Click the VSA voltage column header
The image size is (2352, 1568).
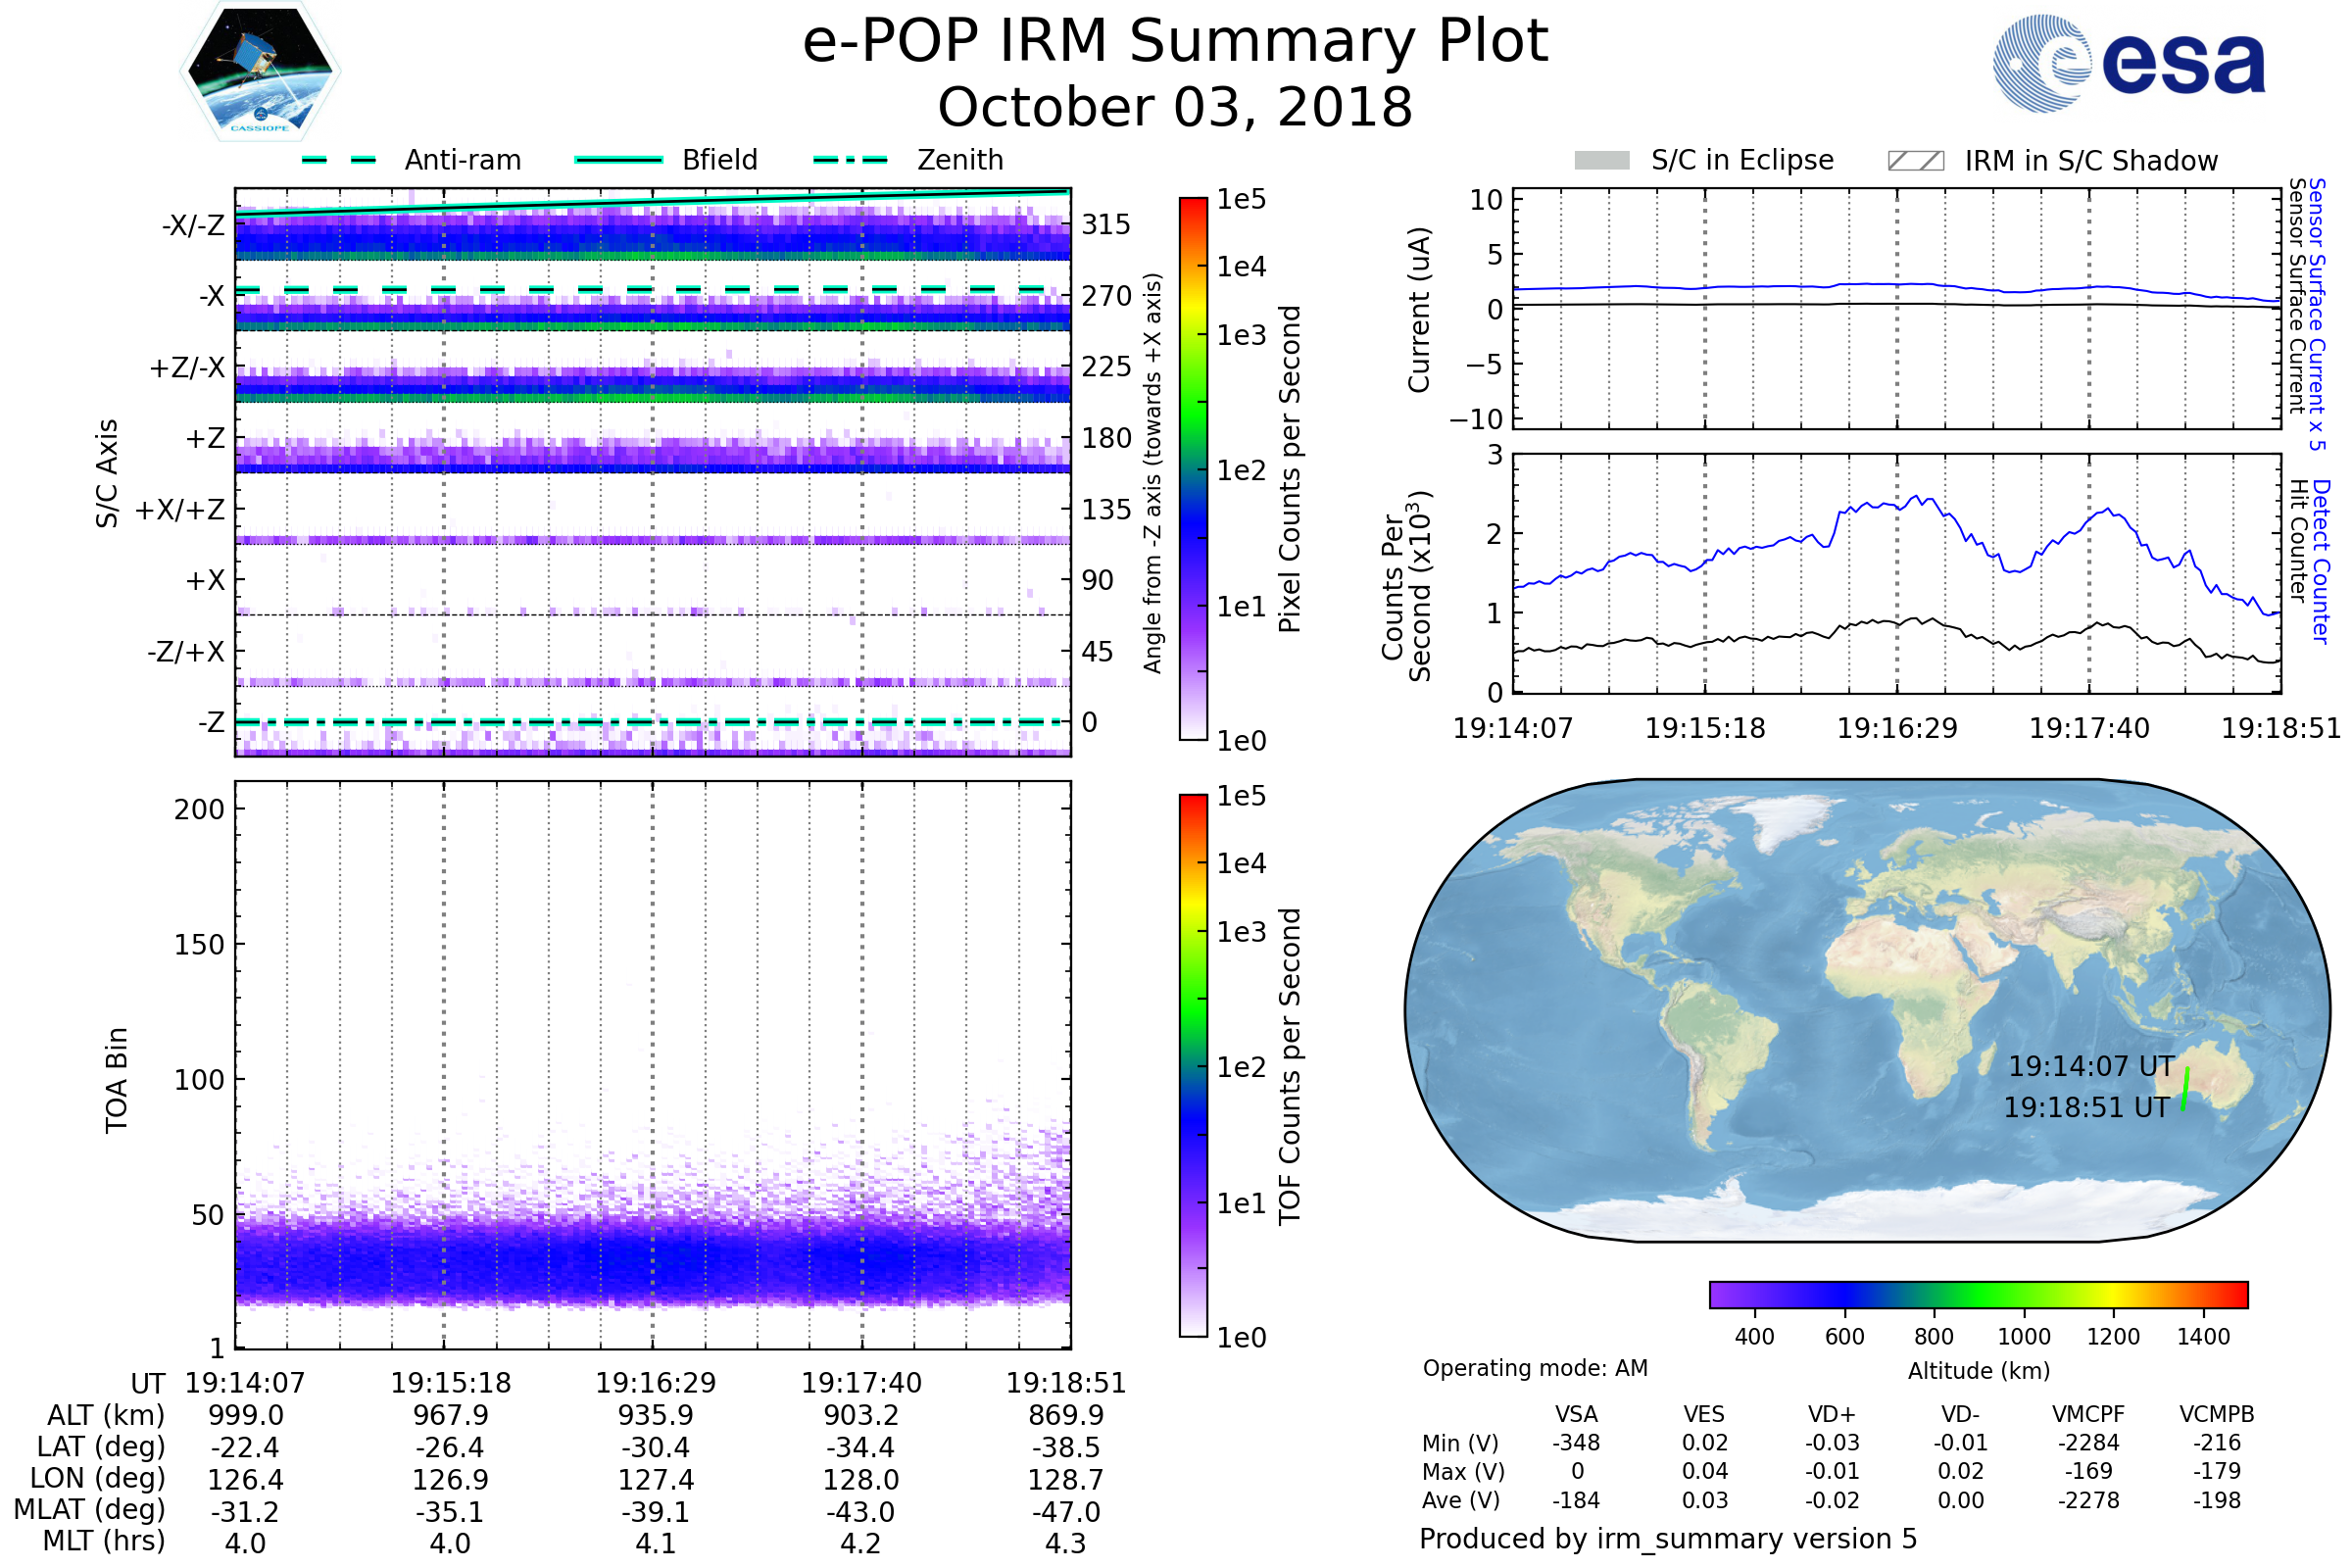tap(1576, 1414)
